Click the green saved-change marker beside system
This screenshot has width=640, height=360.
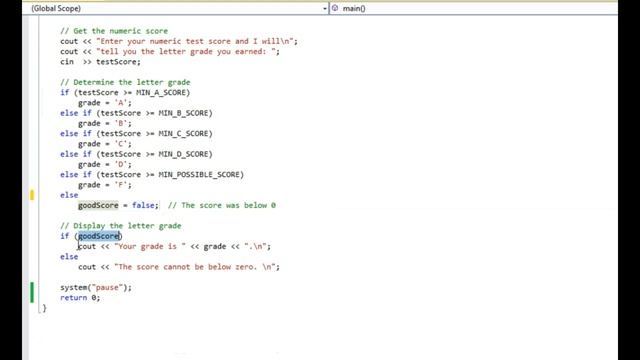32,293
